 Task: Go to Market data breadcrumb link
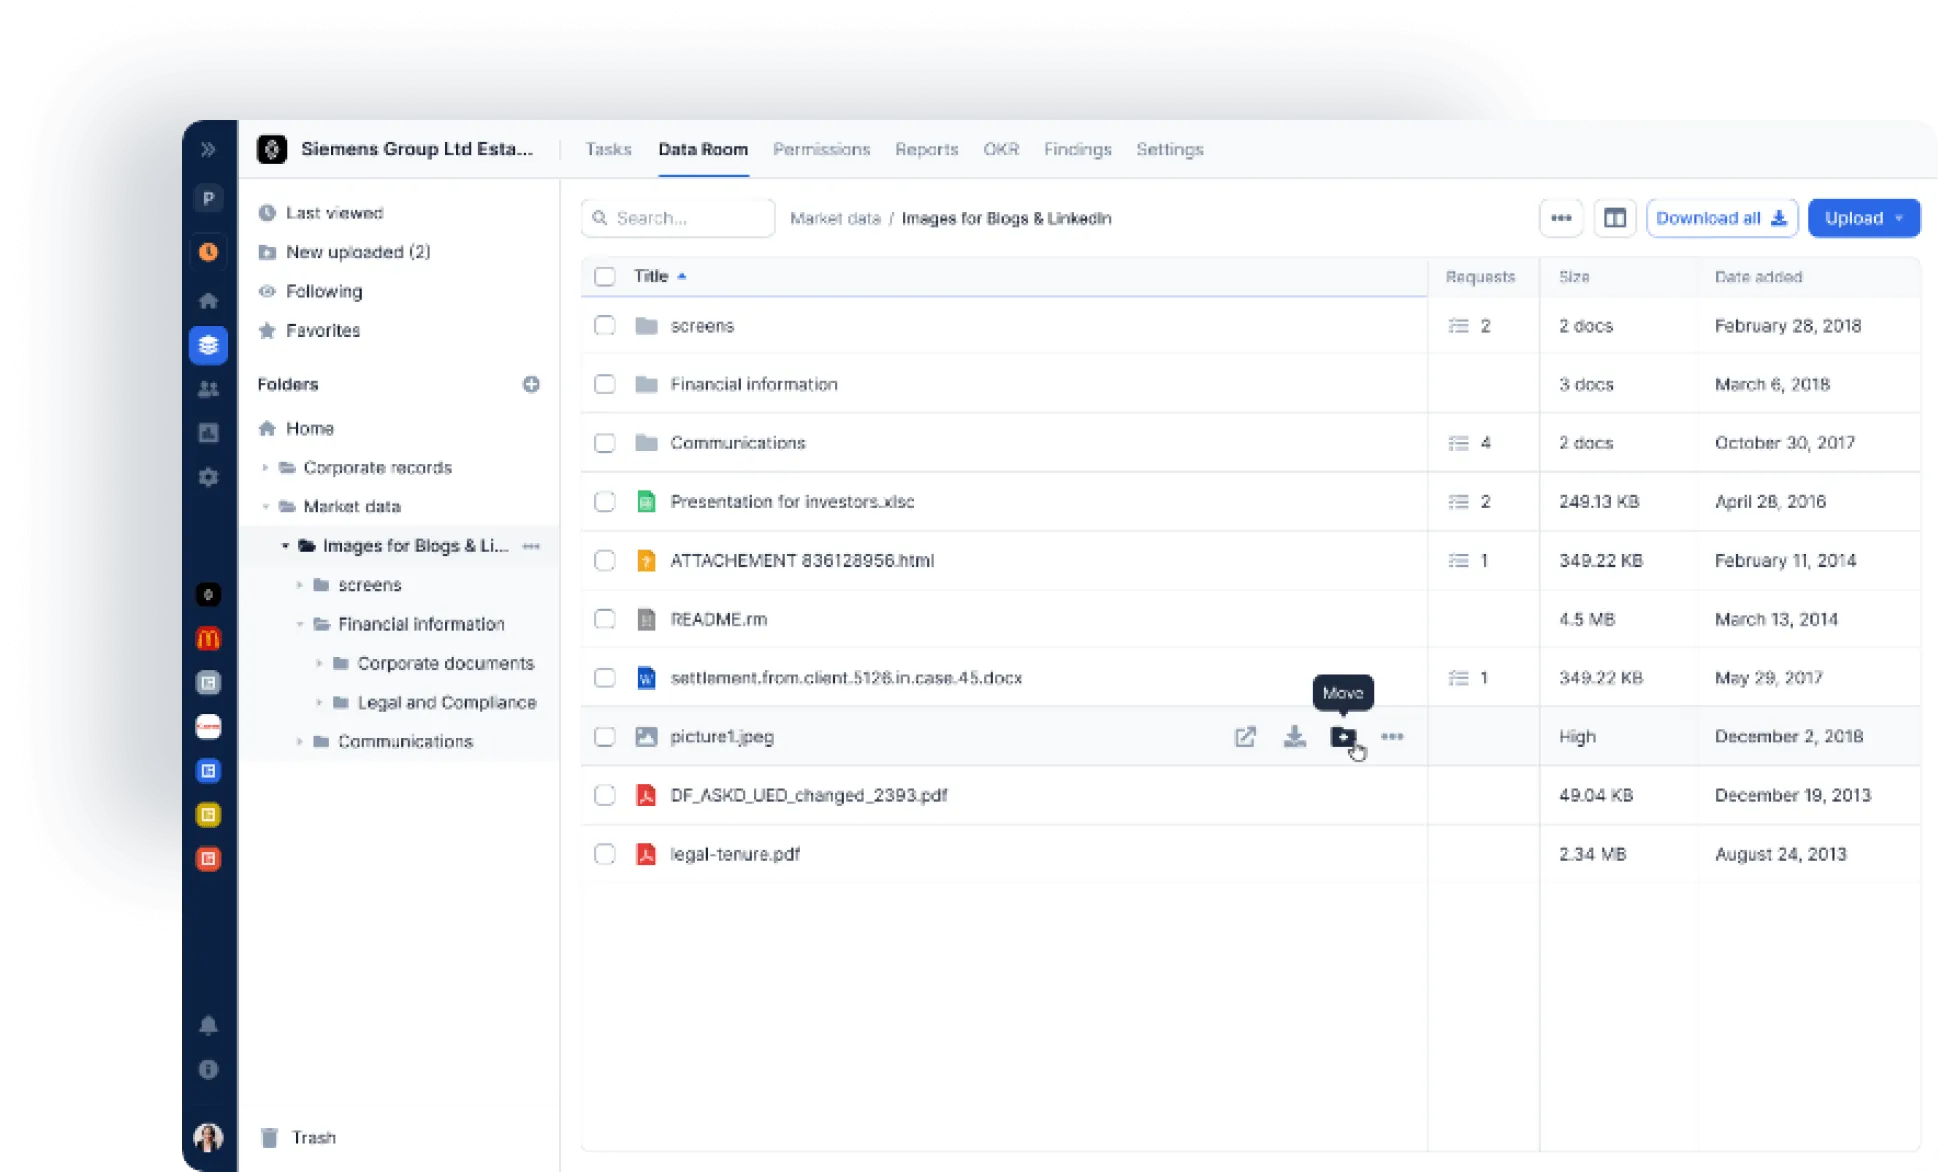pos(835,218)
